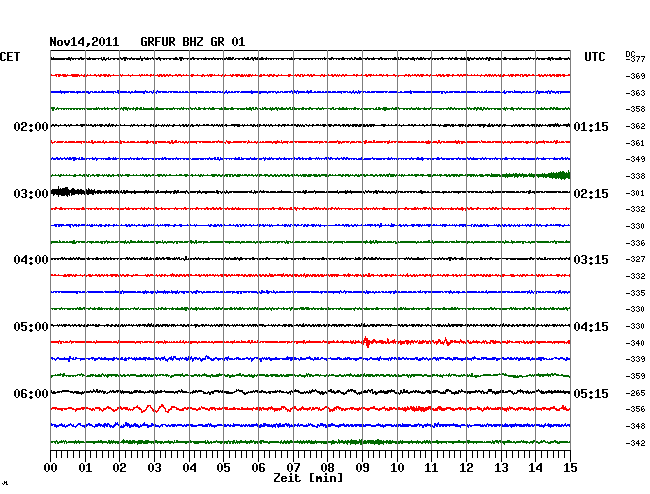Select the "03:15" UTC time label

pyautogui.click(x=591, y=260)
